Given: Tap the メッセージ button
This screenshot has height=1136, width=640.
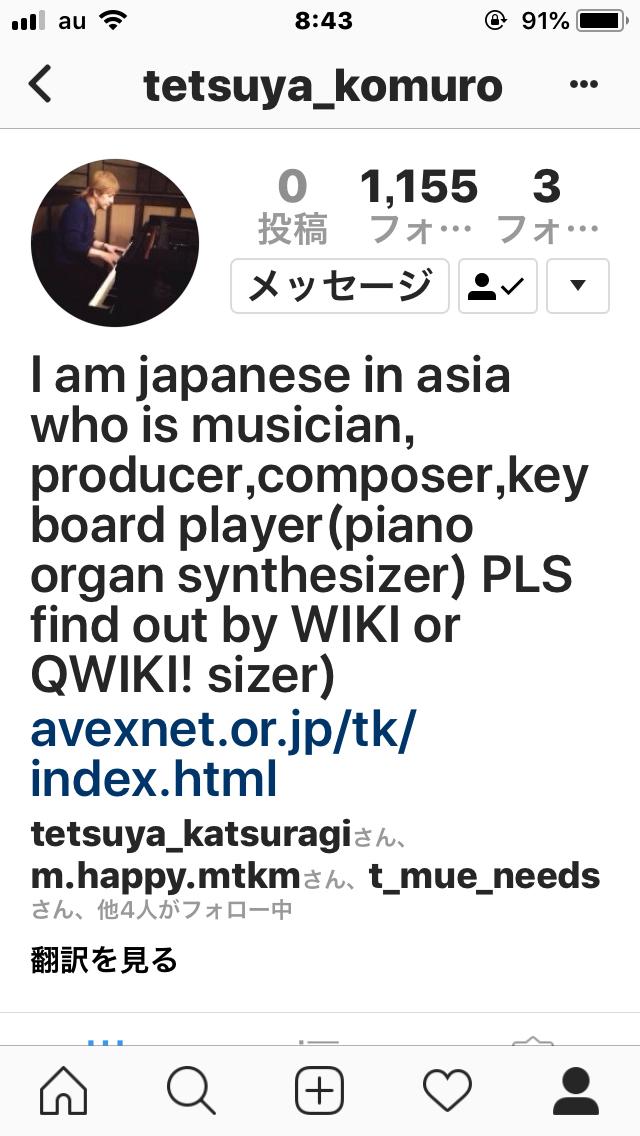Looking at the screenshot, I should (x=340, y=286).
